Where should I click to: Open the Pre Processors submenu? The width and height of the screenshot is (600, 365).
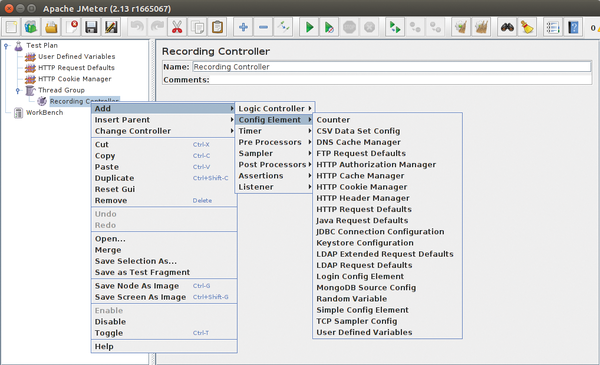tap(274, 142)
